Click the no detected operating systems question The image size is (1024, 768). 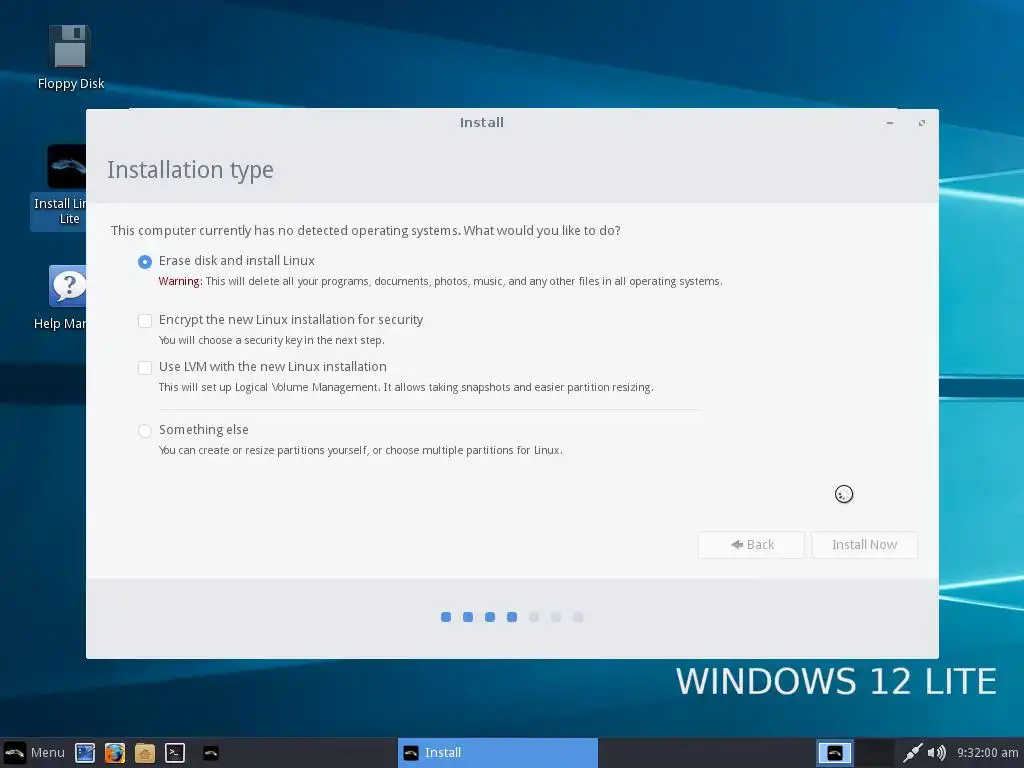[x=366, y=231]
